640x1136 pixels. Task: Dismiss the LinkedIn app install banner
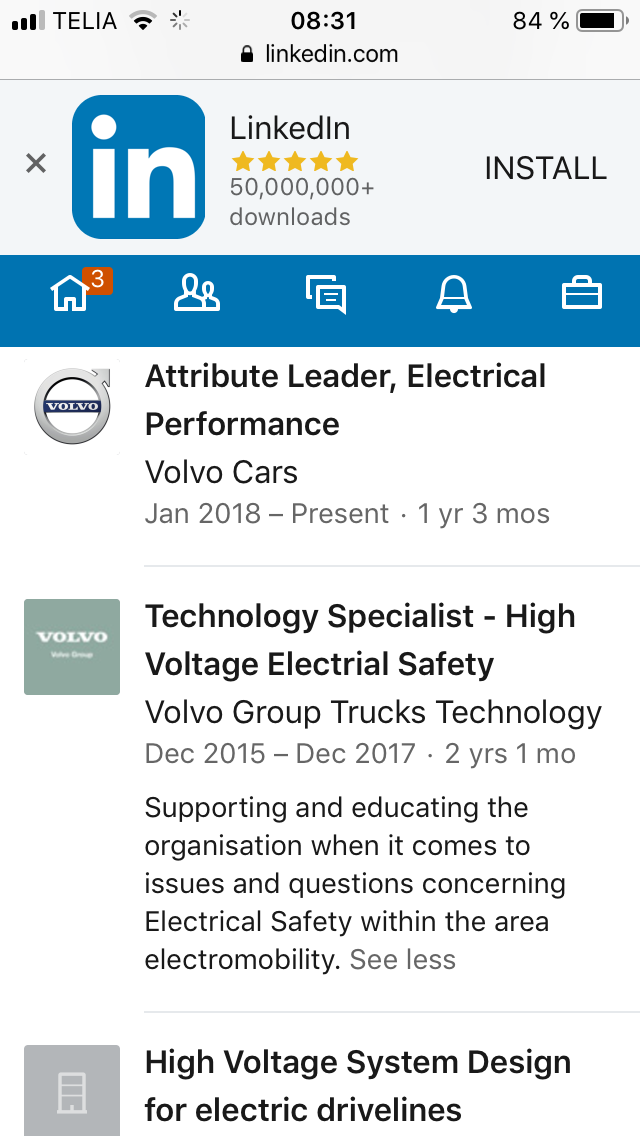[36, 163]
